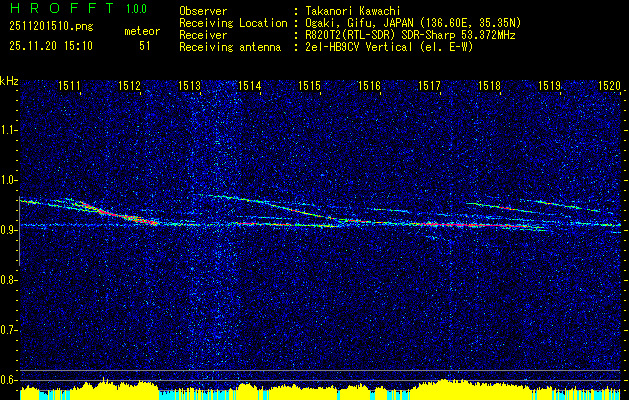Click the version number 1.0.0

coord(136,9)
